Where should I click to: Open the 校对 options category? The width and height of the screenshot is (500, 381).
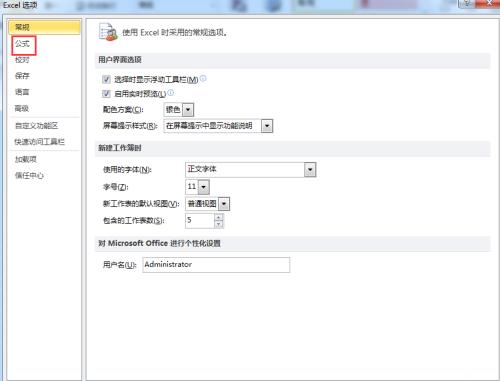pyautogui.click(x=22, y=60)
